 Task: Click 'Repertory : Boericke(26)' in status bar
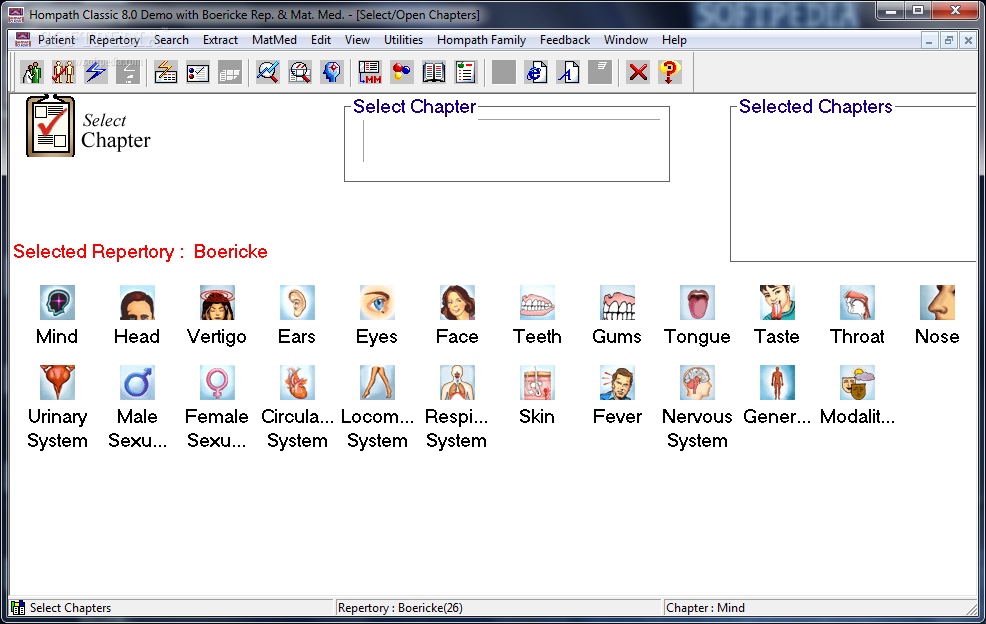(x=400, y=608)
